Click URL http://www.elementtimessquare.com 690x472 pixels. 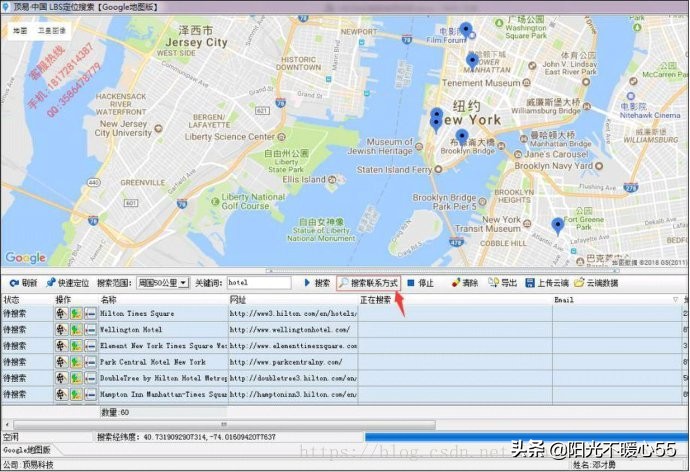[293, 346]
